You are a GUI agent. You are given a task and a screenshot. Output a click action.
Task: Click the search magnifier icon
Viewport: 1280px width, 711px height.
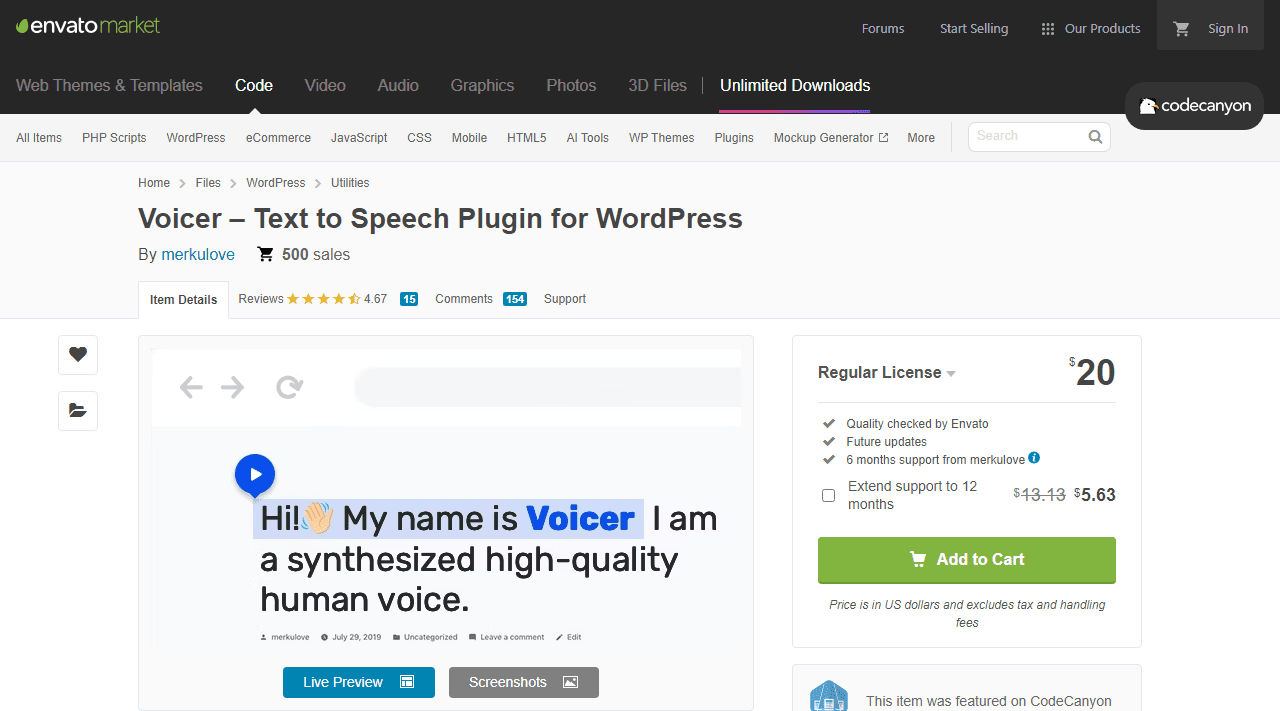(x=1095, y=137)
